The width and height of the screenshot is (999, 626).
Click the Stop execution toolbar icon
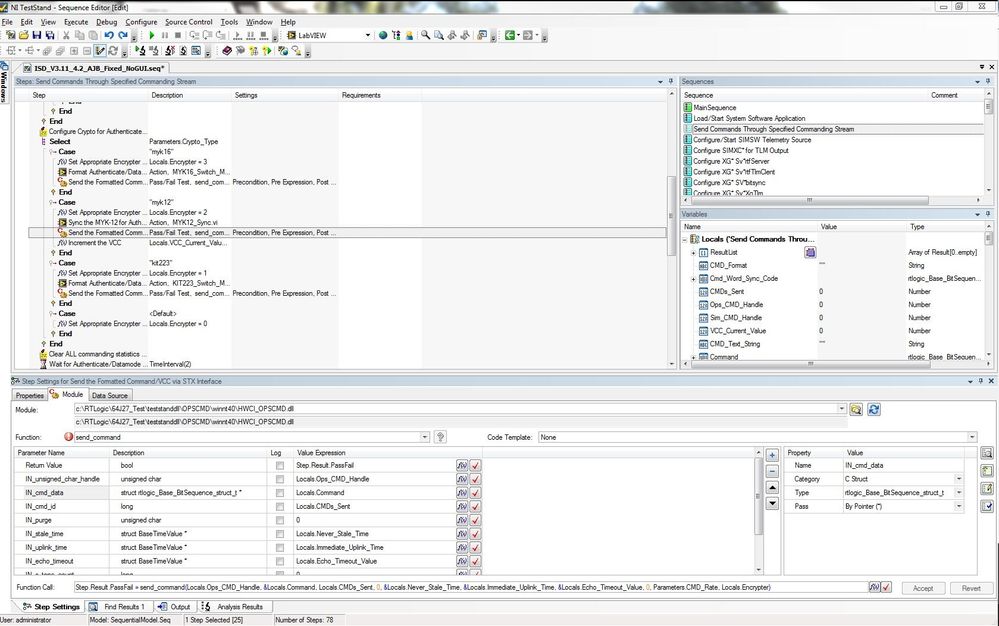pyautogui.click(x=178, y=36)
